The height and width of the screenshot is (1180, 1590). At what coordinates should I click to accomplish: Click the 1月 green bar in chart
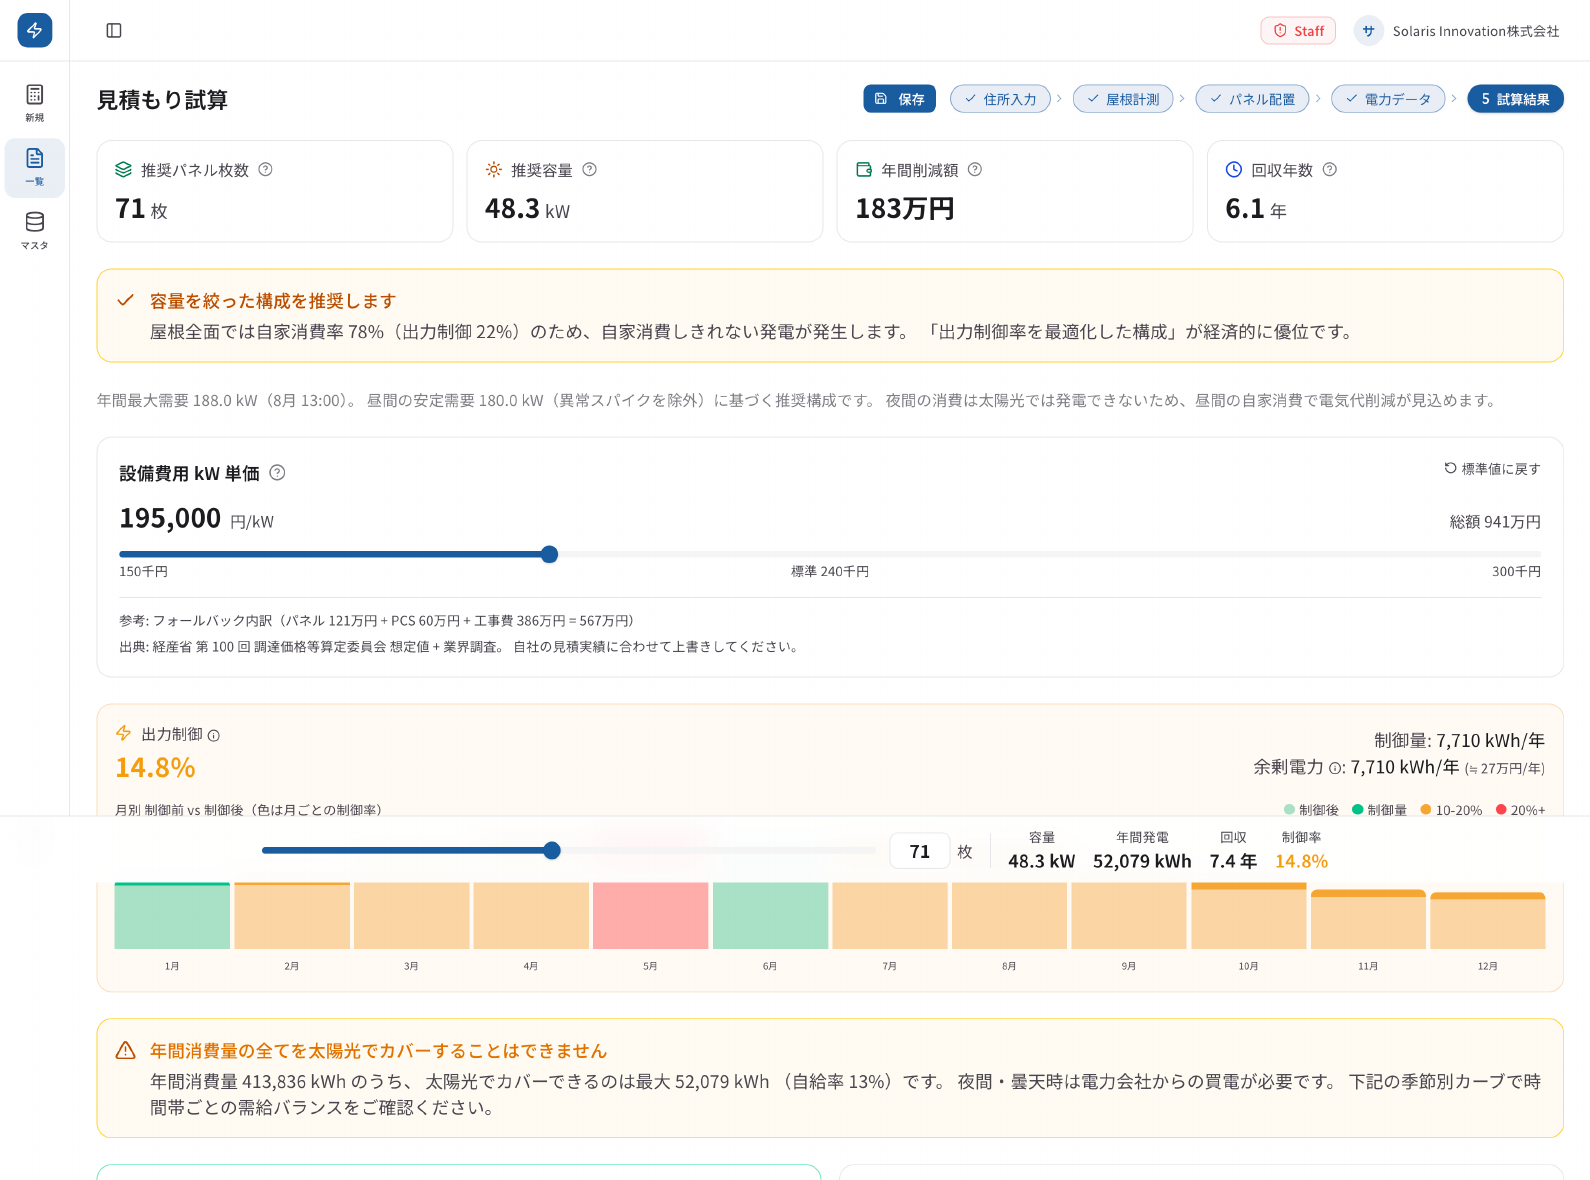tap(172, 916)
